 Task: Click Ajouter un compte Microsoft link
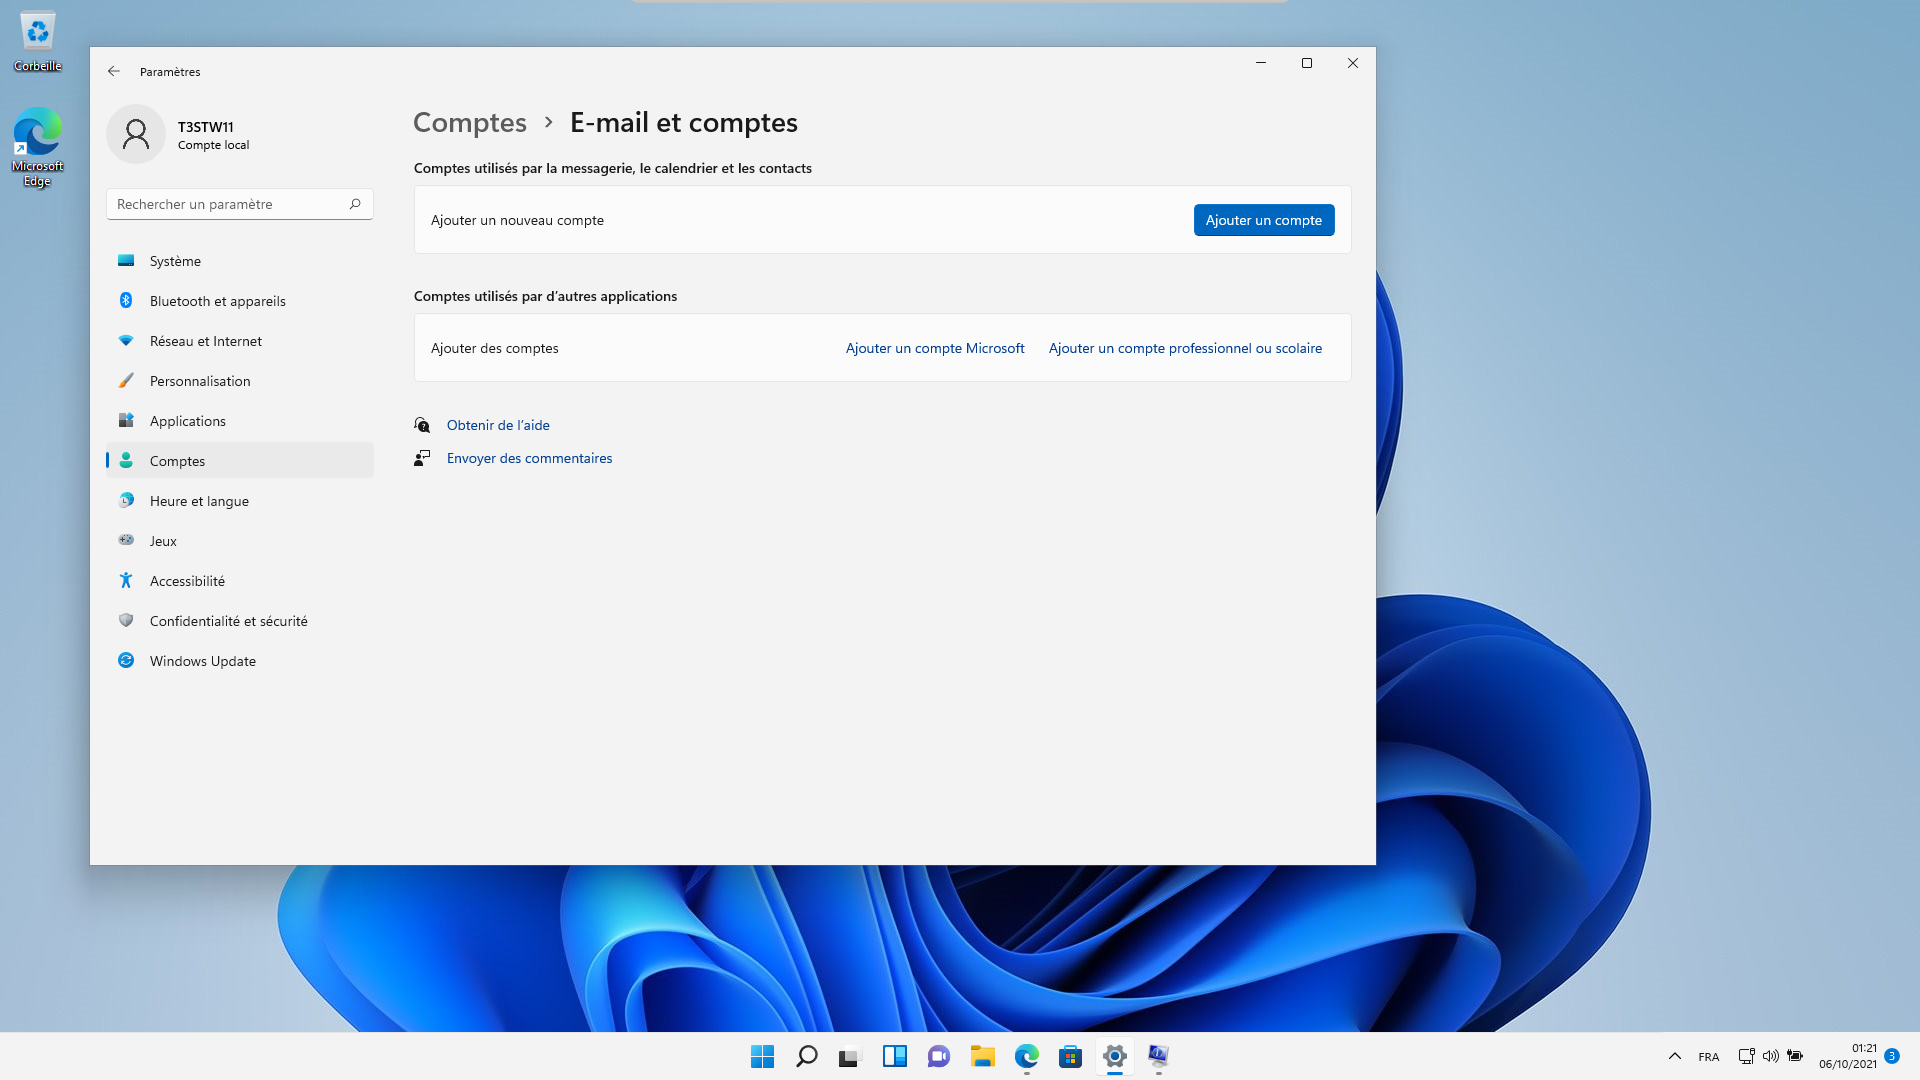(x=934, y=348)
